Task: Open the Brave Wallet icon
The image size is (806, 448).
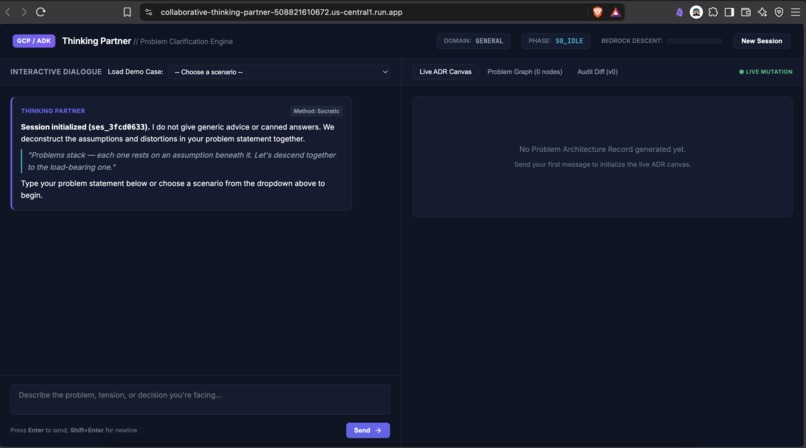Action: point(746,12)
